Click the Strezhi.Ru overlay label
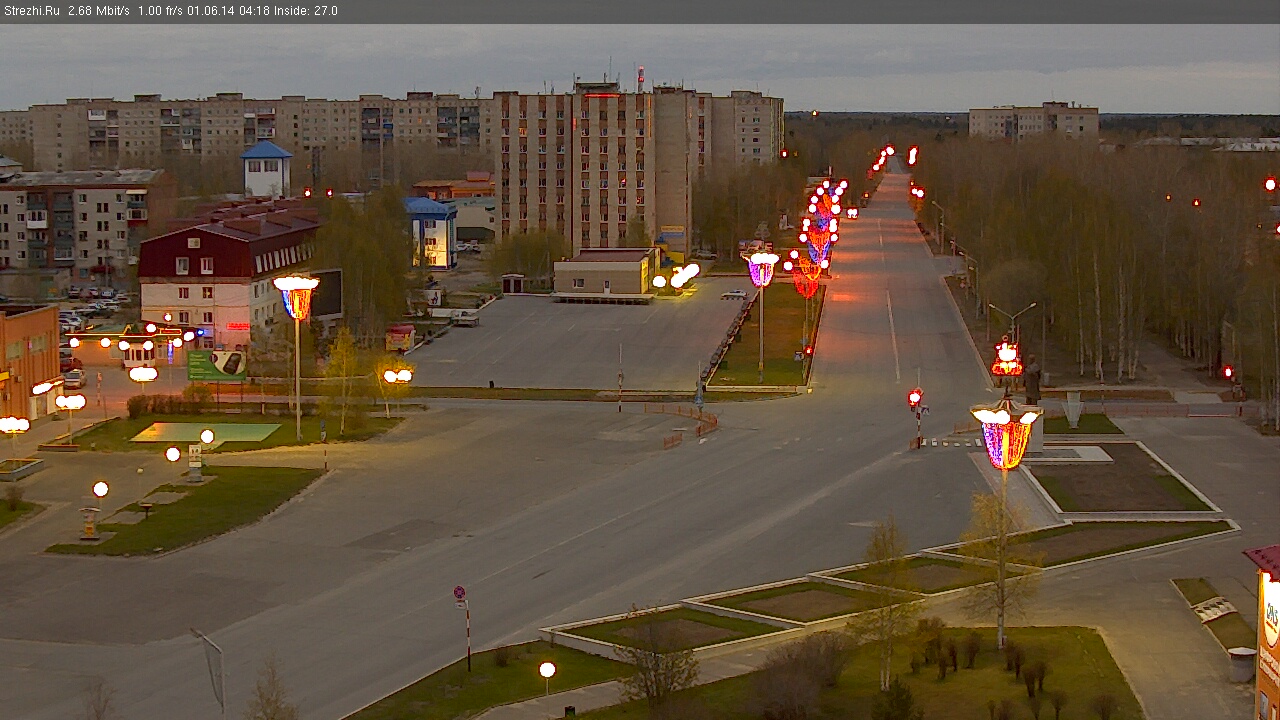The width and height of the screenshot is (1280, 720). (x=32, y=11)
